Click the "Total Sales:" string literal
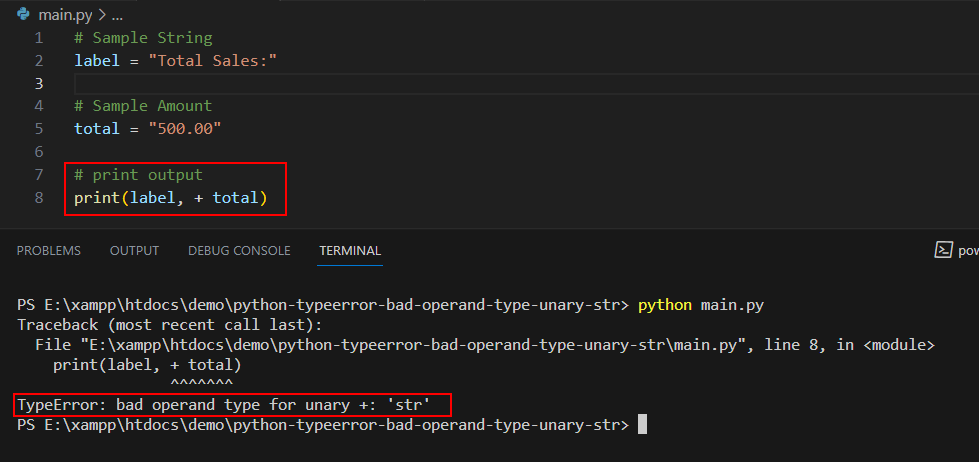 212,61
